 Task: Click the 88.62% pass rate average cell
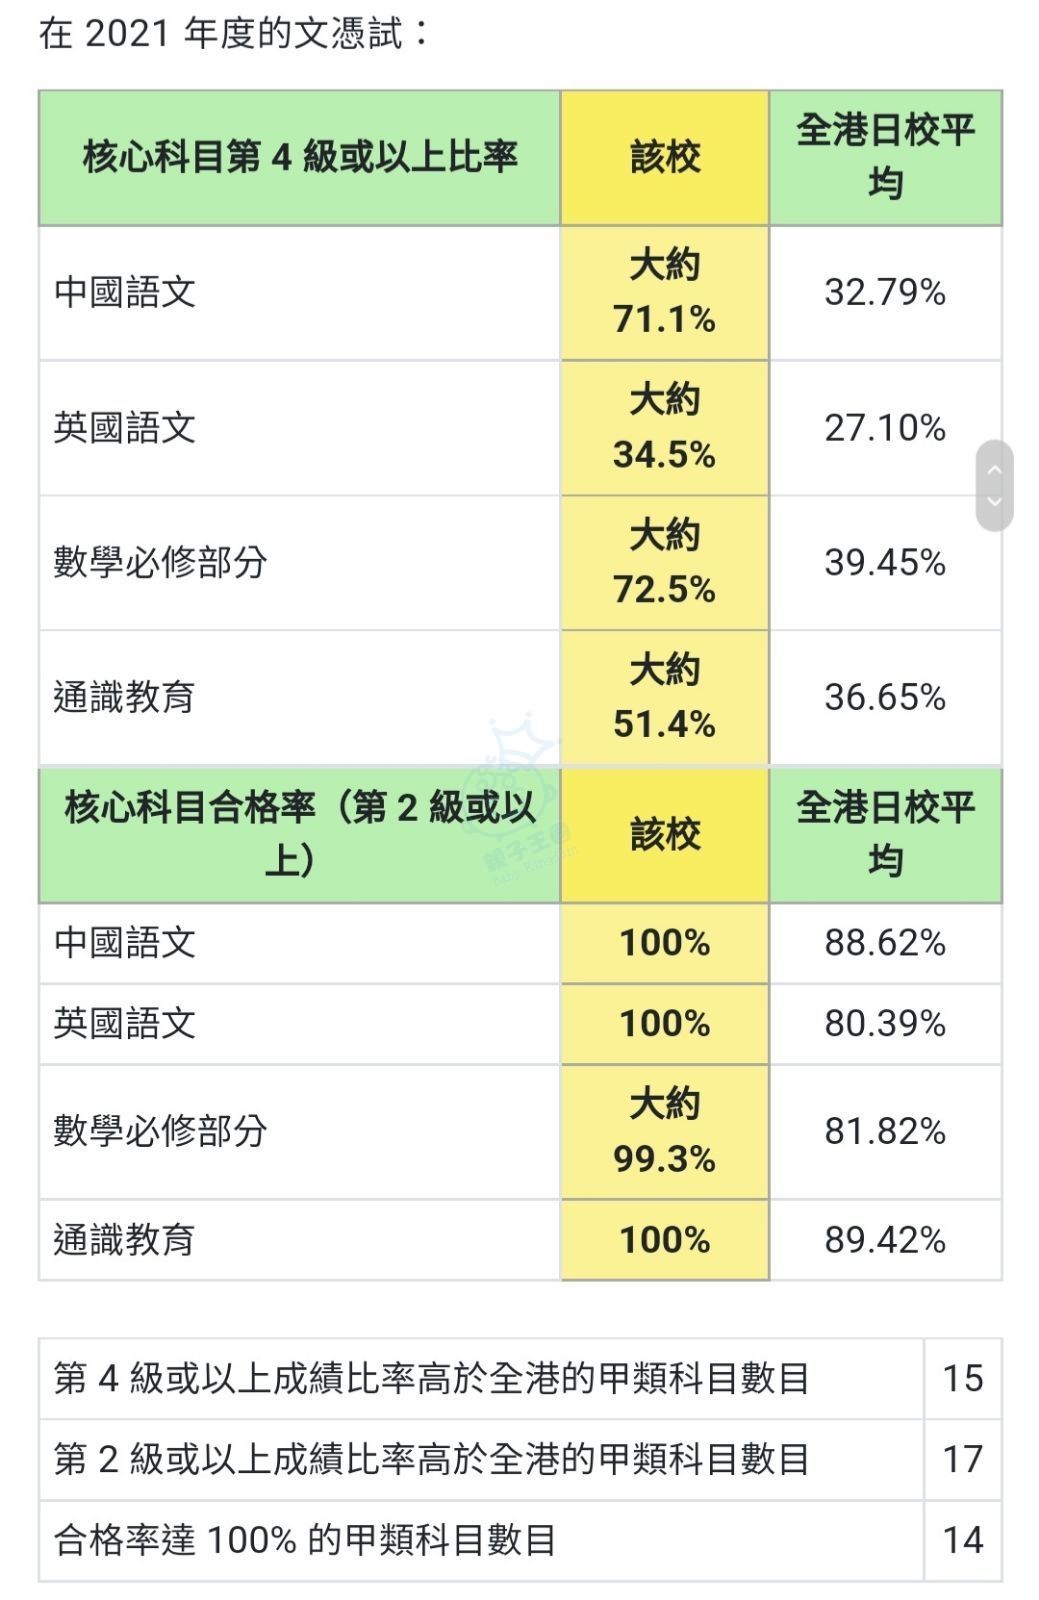(885, 942)
